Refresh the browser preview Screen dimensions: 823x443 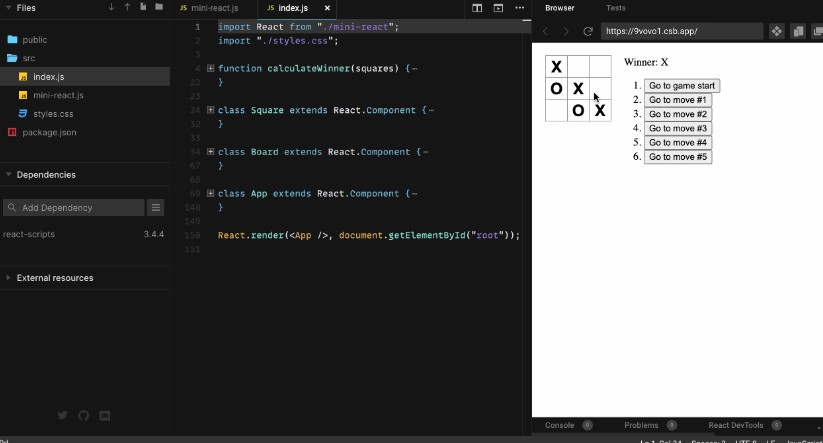pos(588,31)
